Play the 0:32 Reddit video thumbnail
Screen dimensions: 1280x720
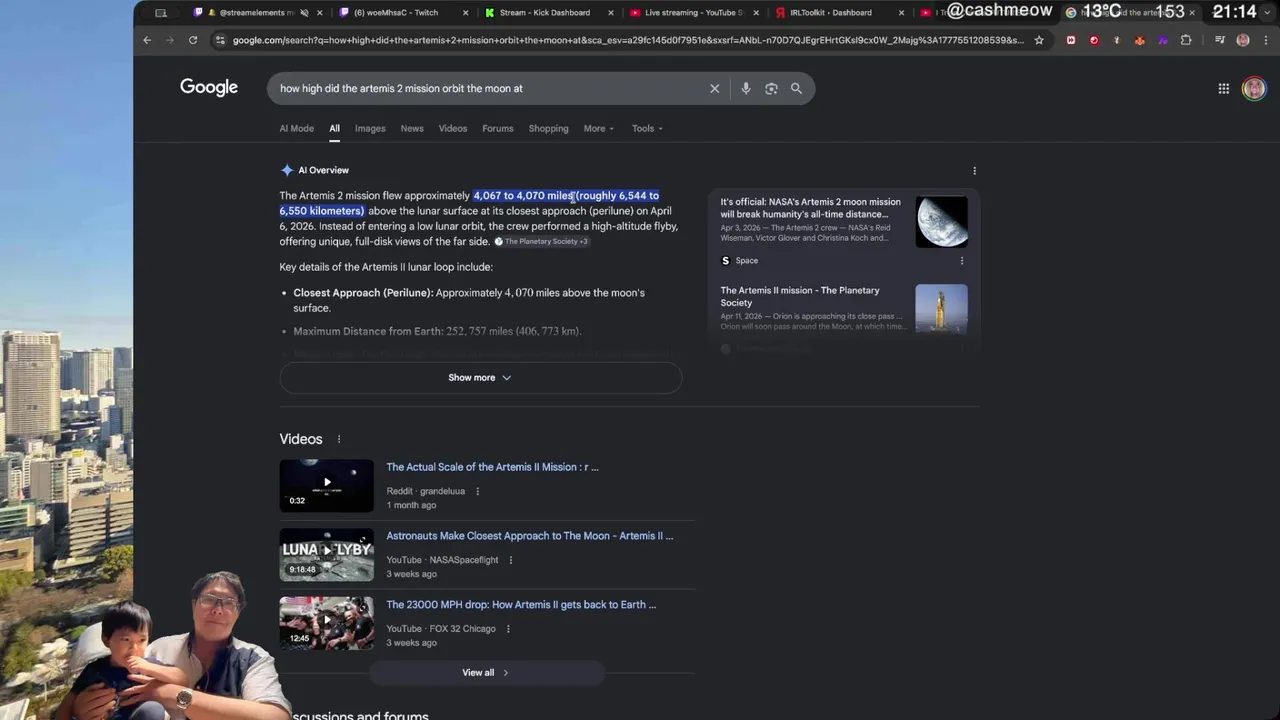[326, 485]
